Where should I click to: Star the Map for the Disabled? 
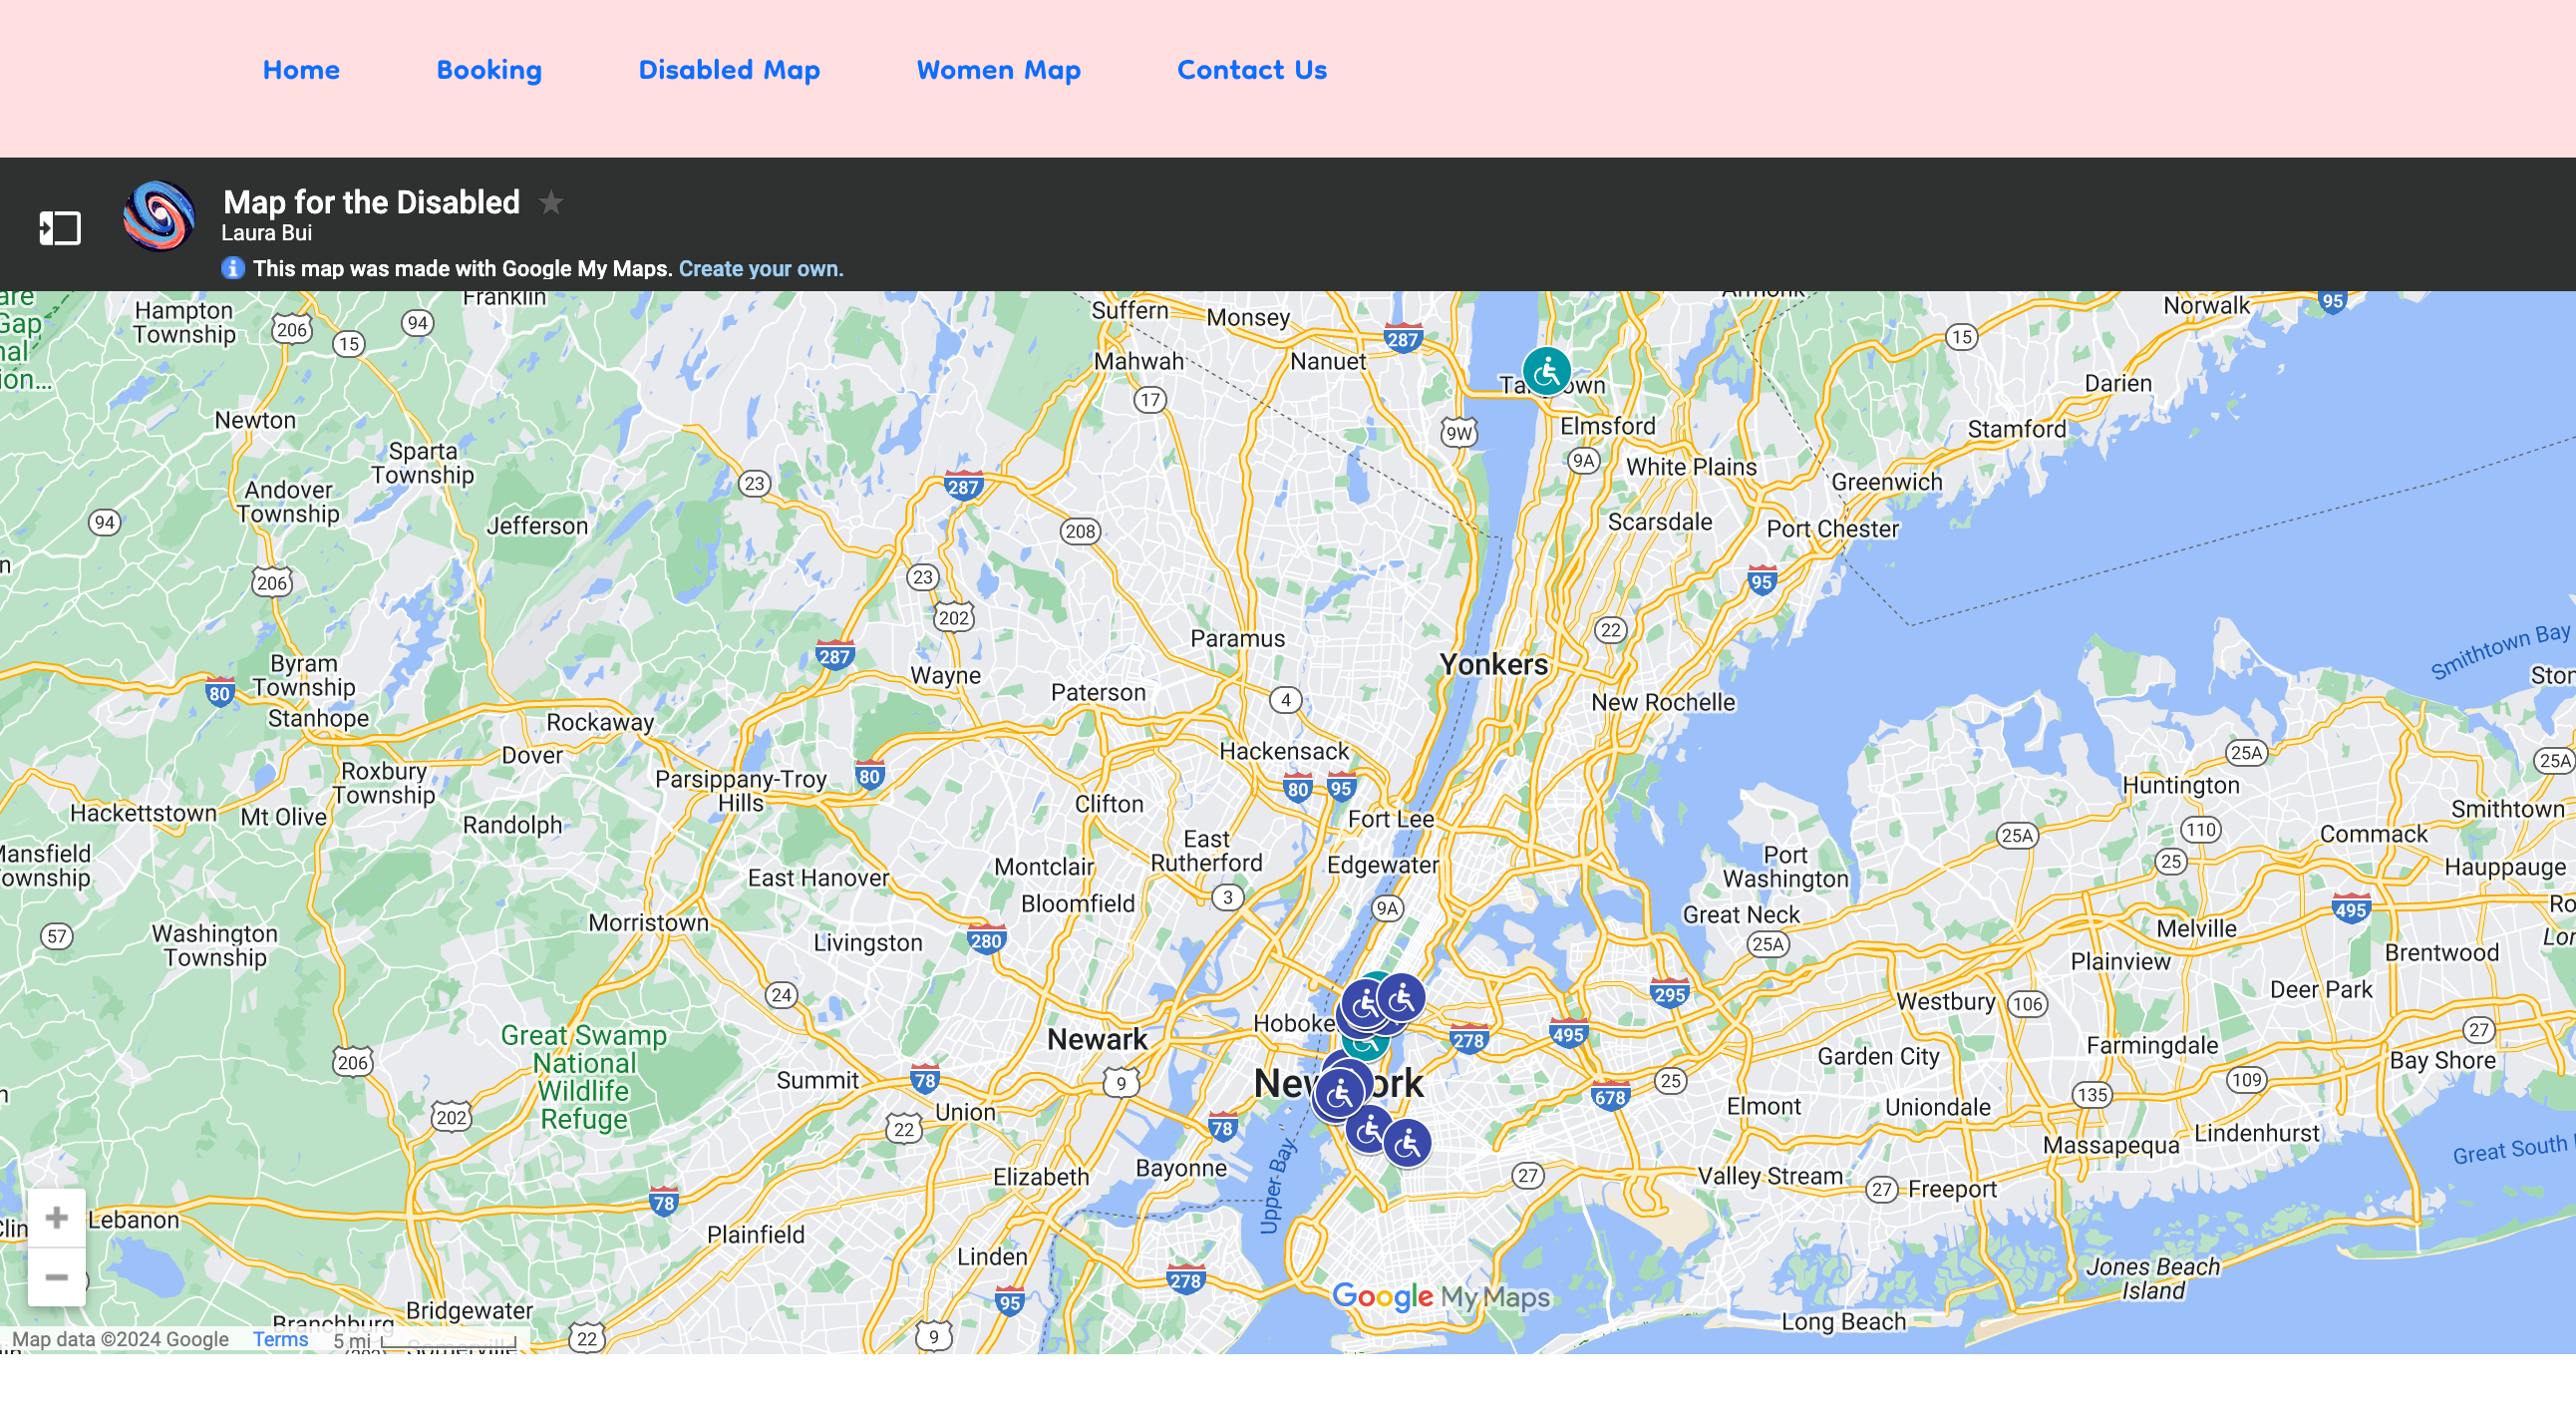(x=551, y=203)
